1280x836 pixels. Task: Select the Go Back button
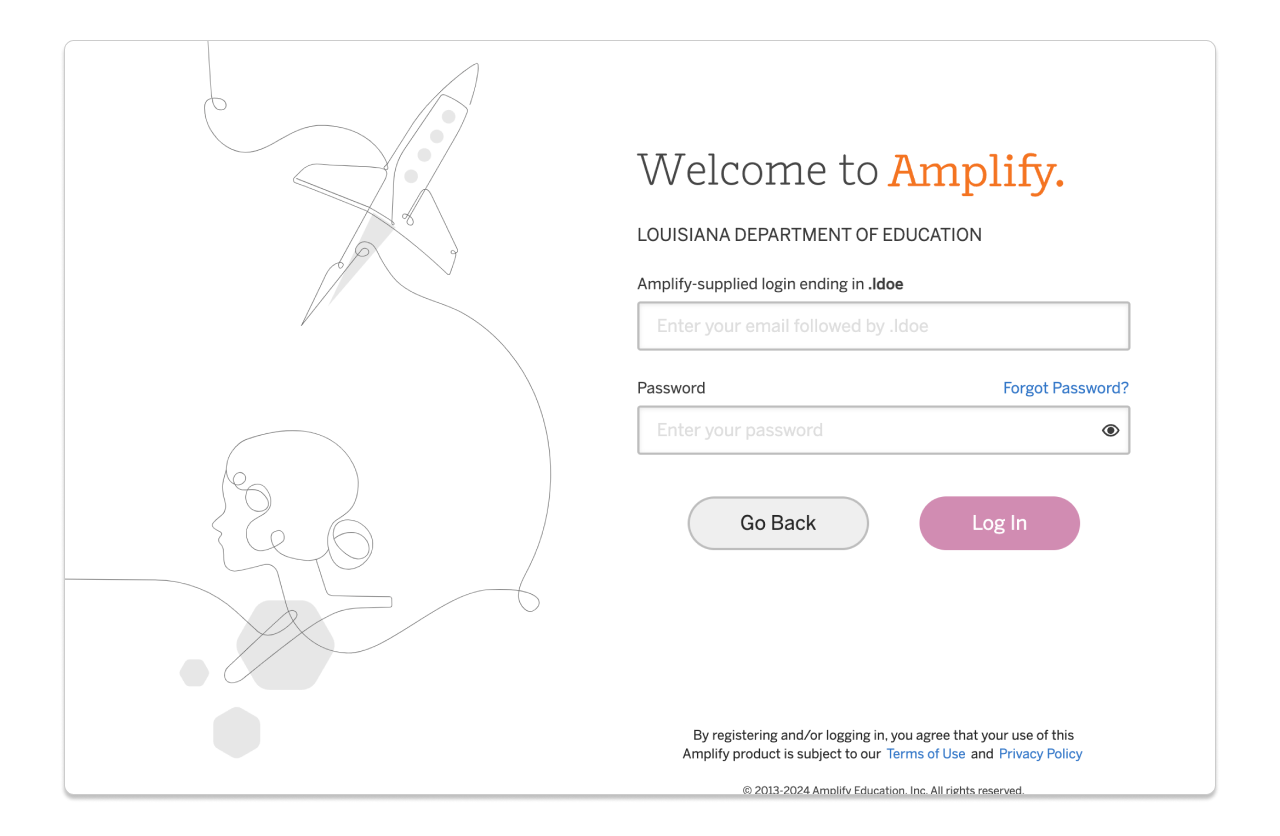point(778,522)
